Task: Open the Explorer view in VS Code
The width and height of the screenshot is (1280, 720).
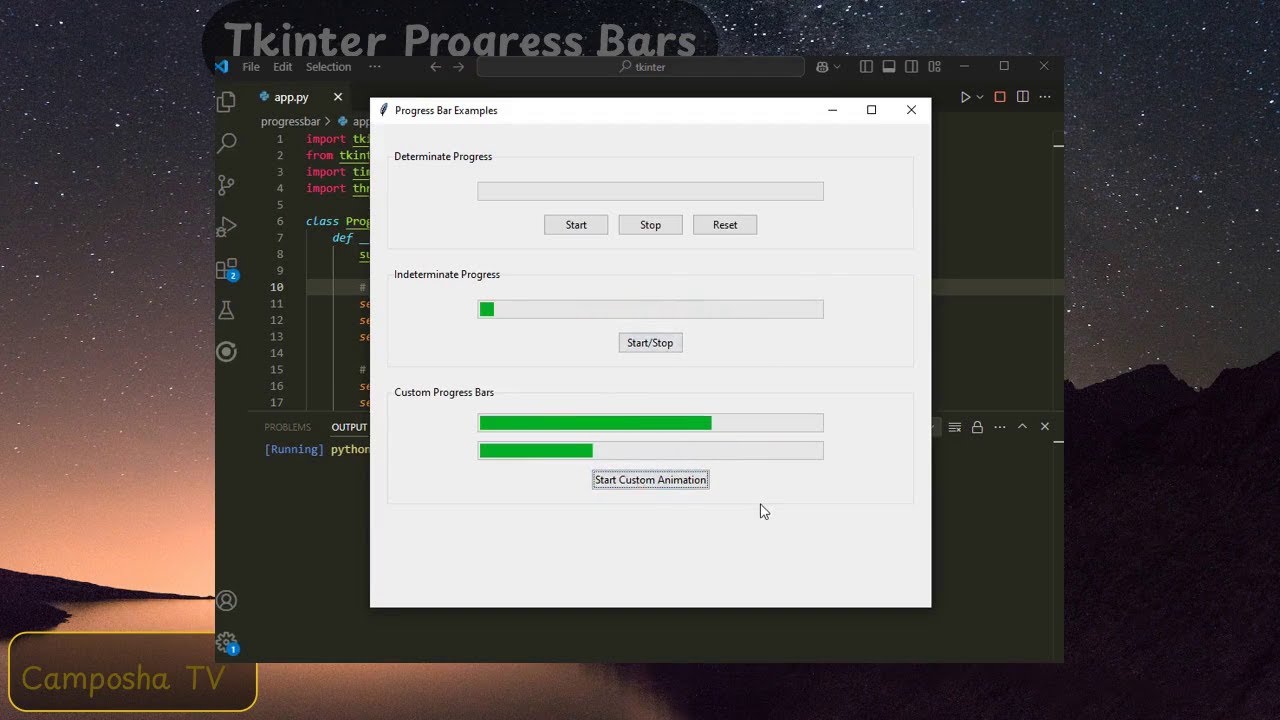Action: [x=227, y=101]
